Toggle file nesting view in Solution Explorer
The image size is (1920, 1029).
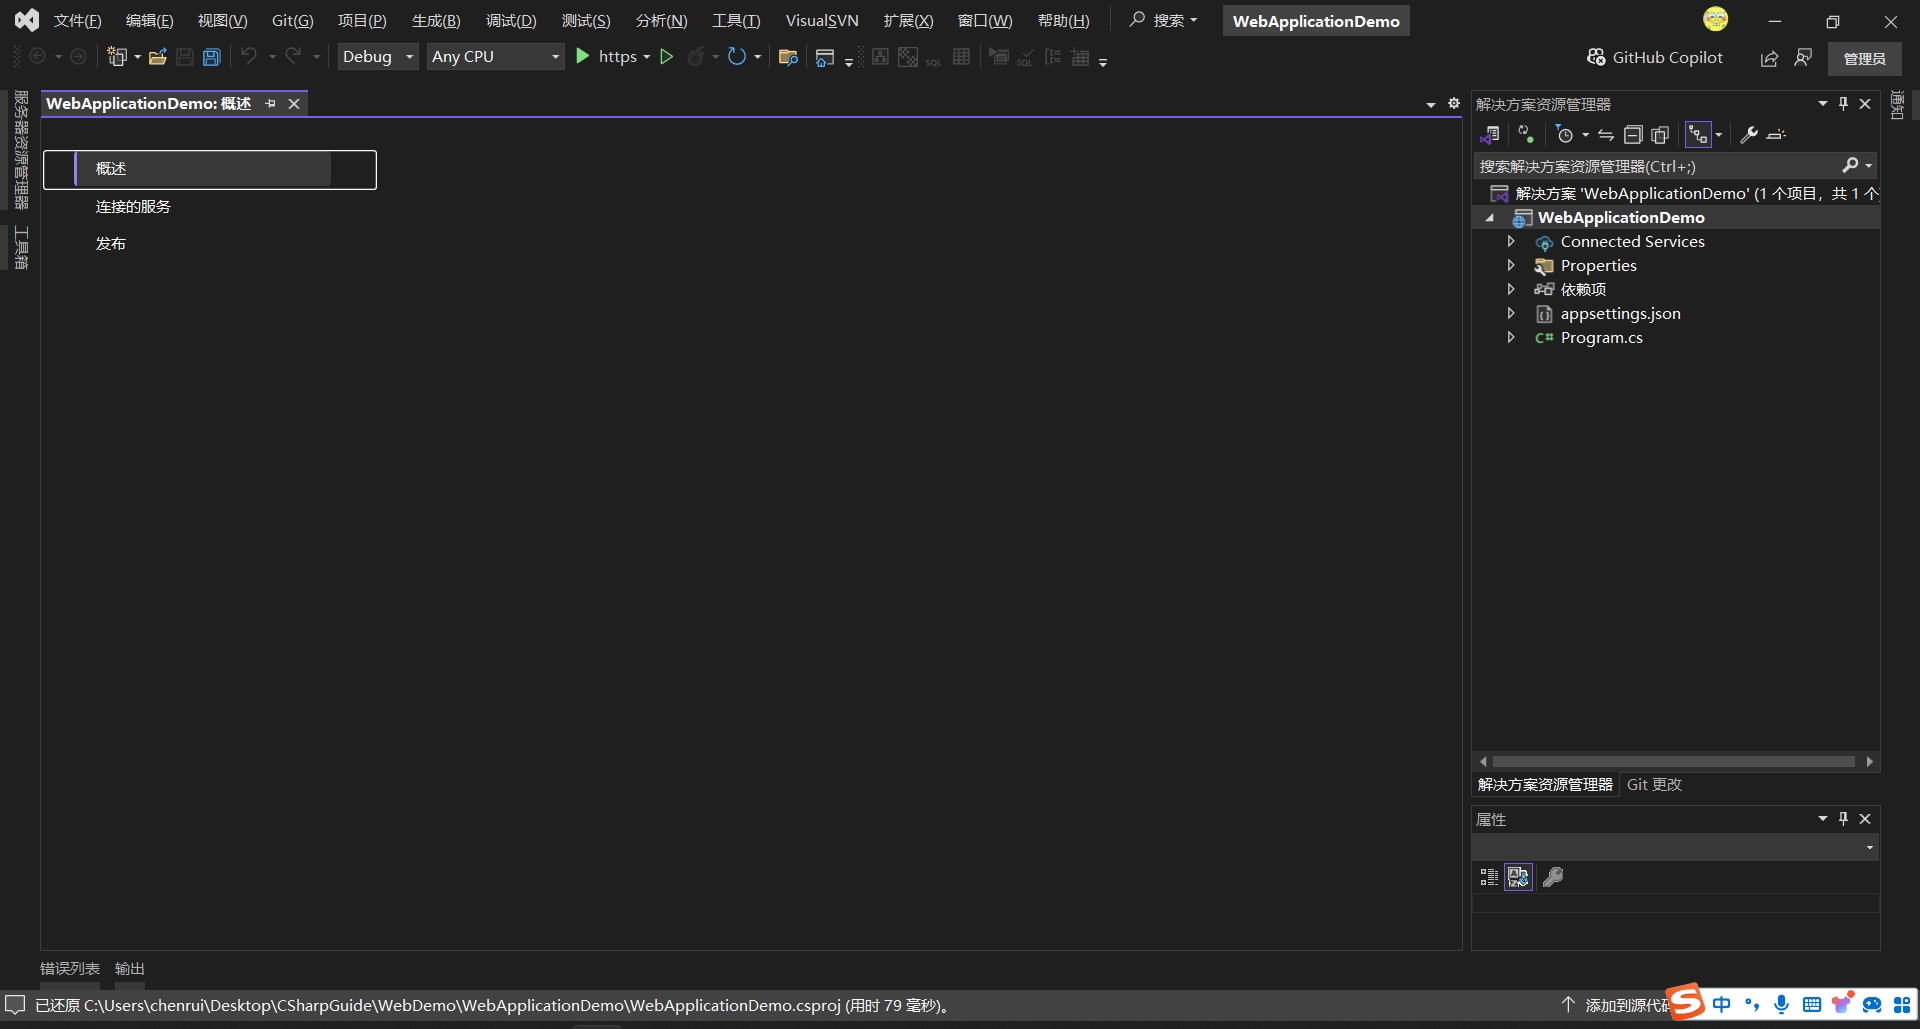tap(1698, 134)
